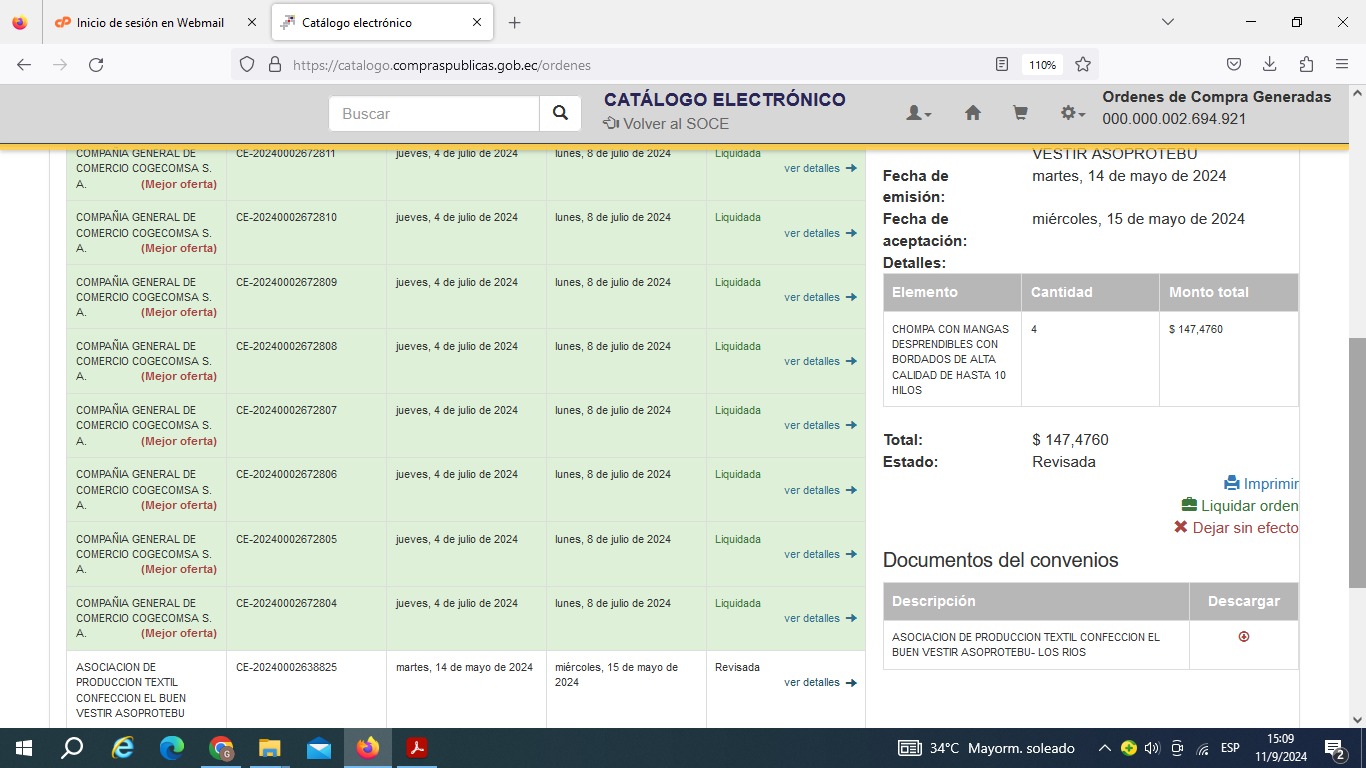Expand the user account dropdown
The width and height of the screenshot is (1366, 768).
[x=918, y=114]
